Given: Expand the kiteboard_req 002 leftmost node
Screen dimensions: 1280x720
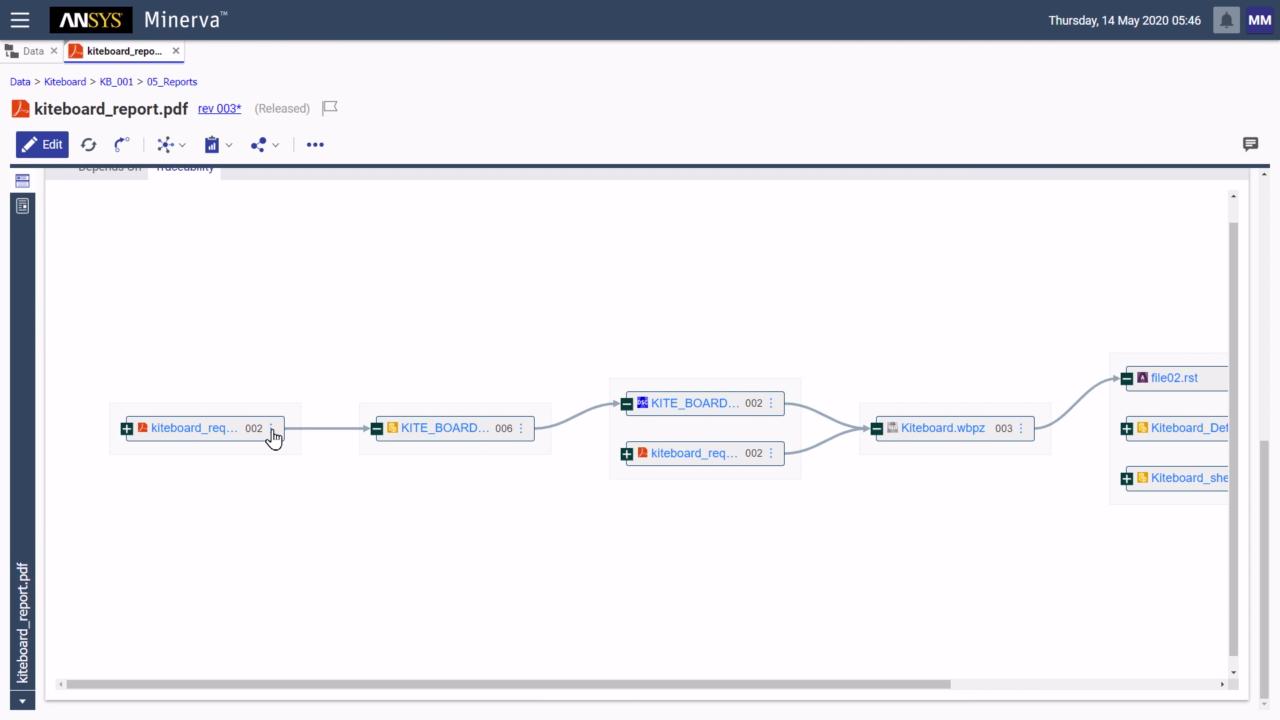Looking at the screenshot, I should coord(127,428).
